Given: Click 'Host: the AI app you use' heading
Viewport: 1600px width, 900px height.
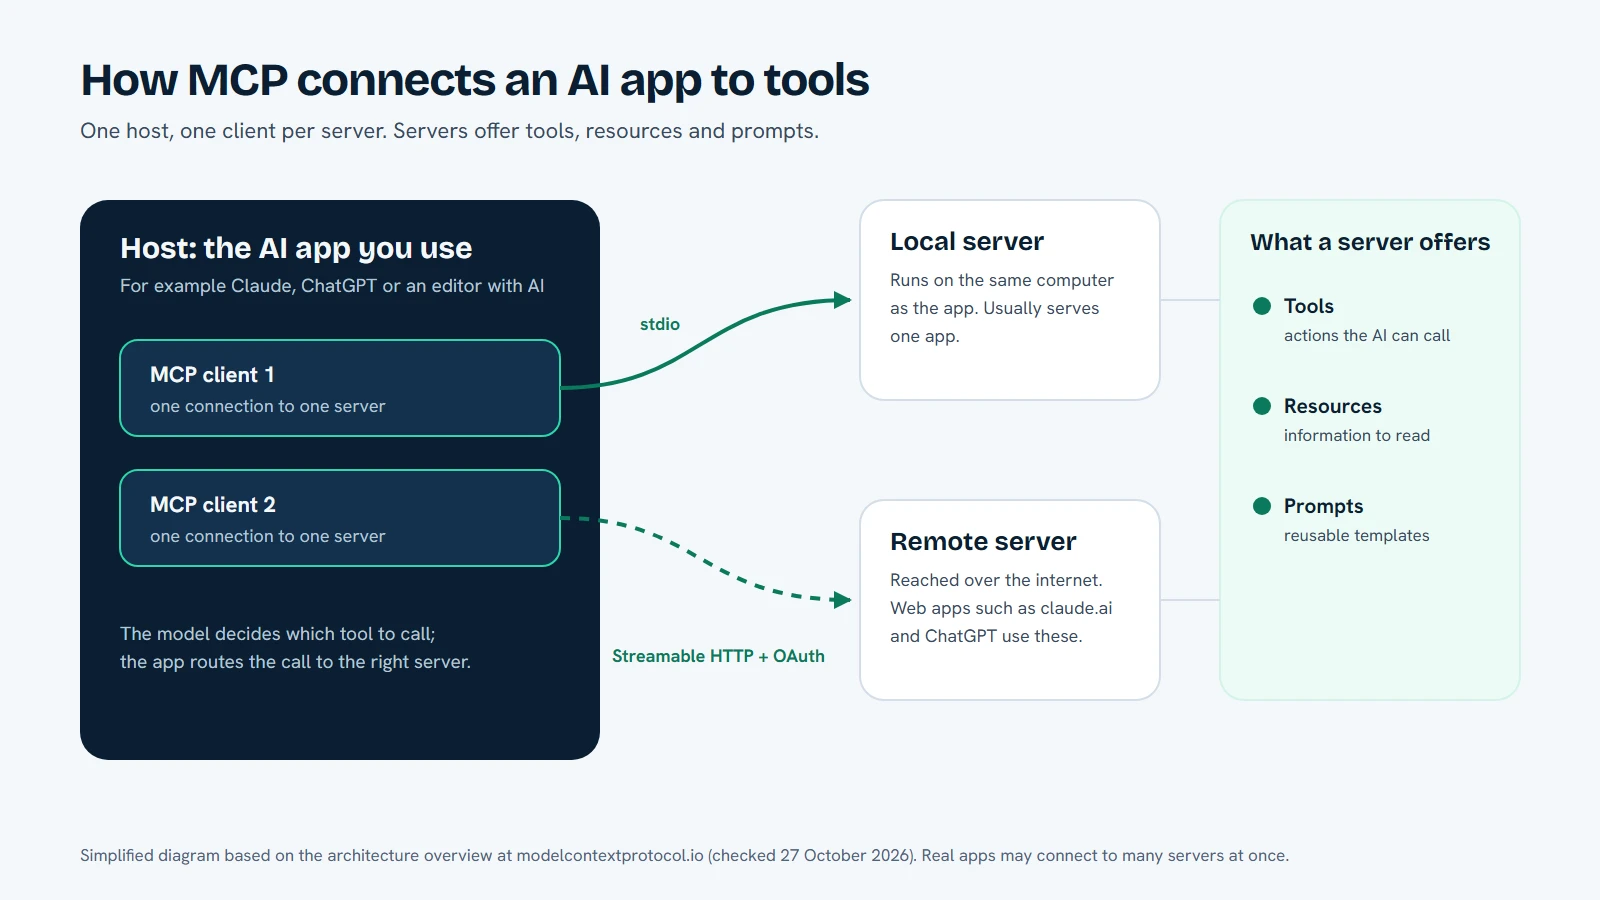Looking at the screenshot, I should [296, 248].
